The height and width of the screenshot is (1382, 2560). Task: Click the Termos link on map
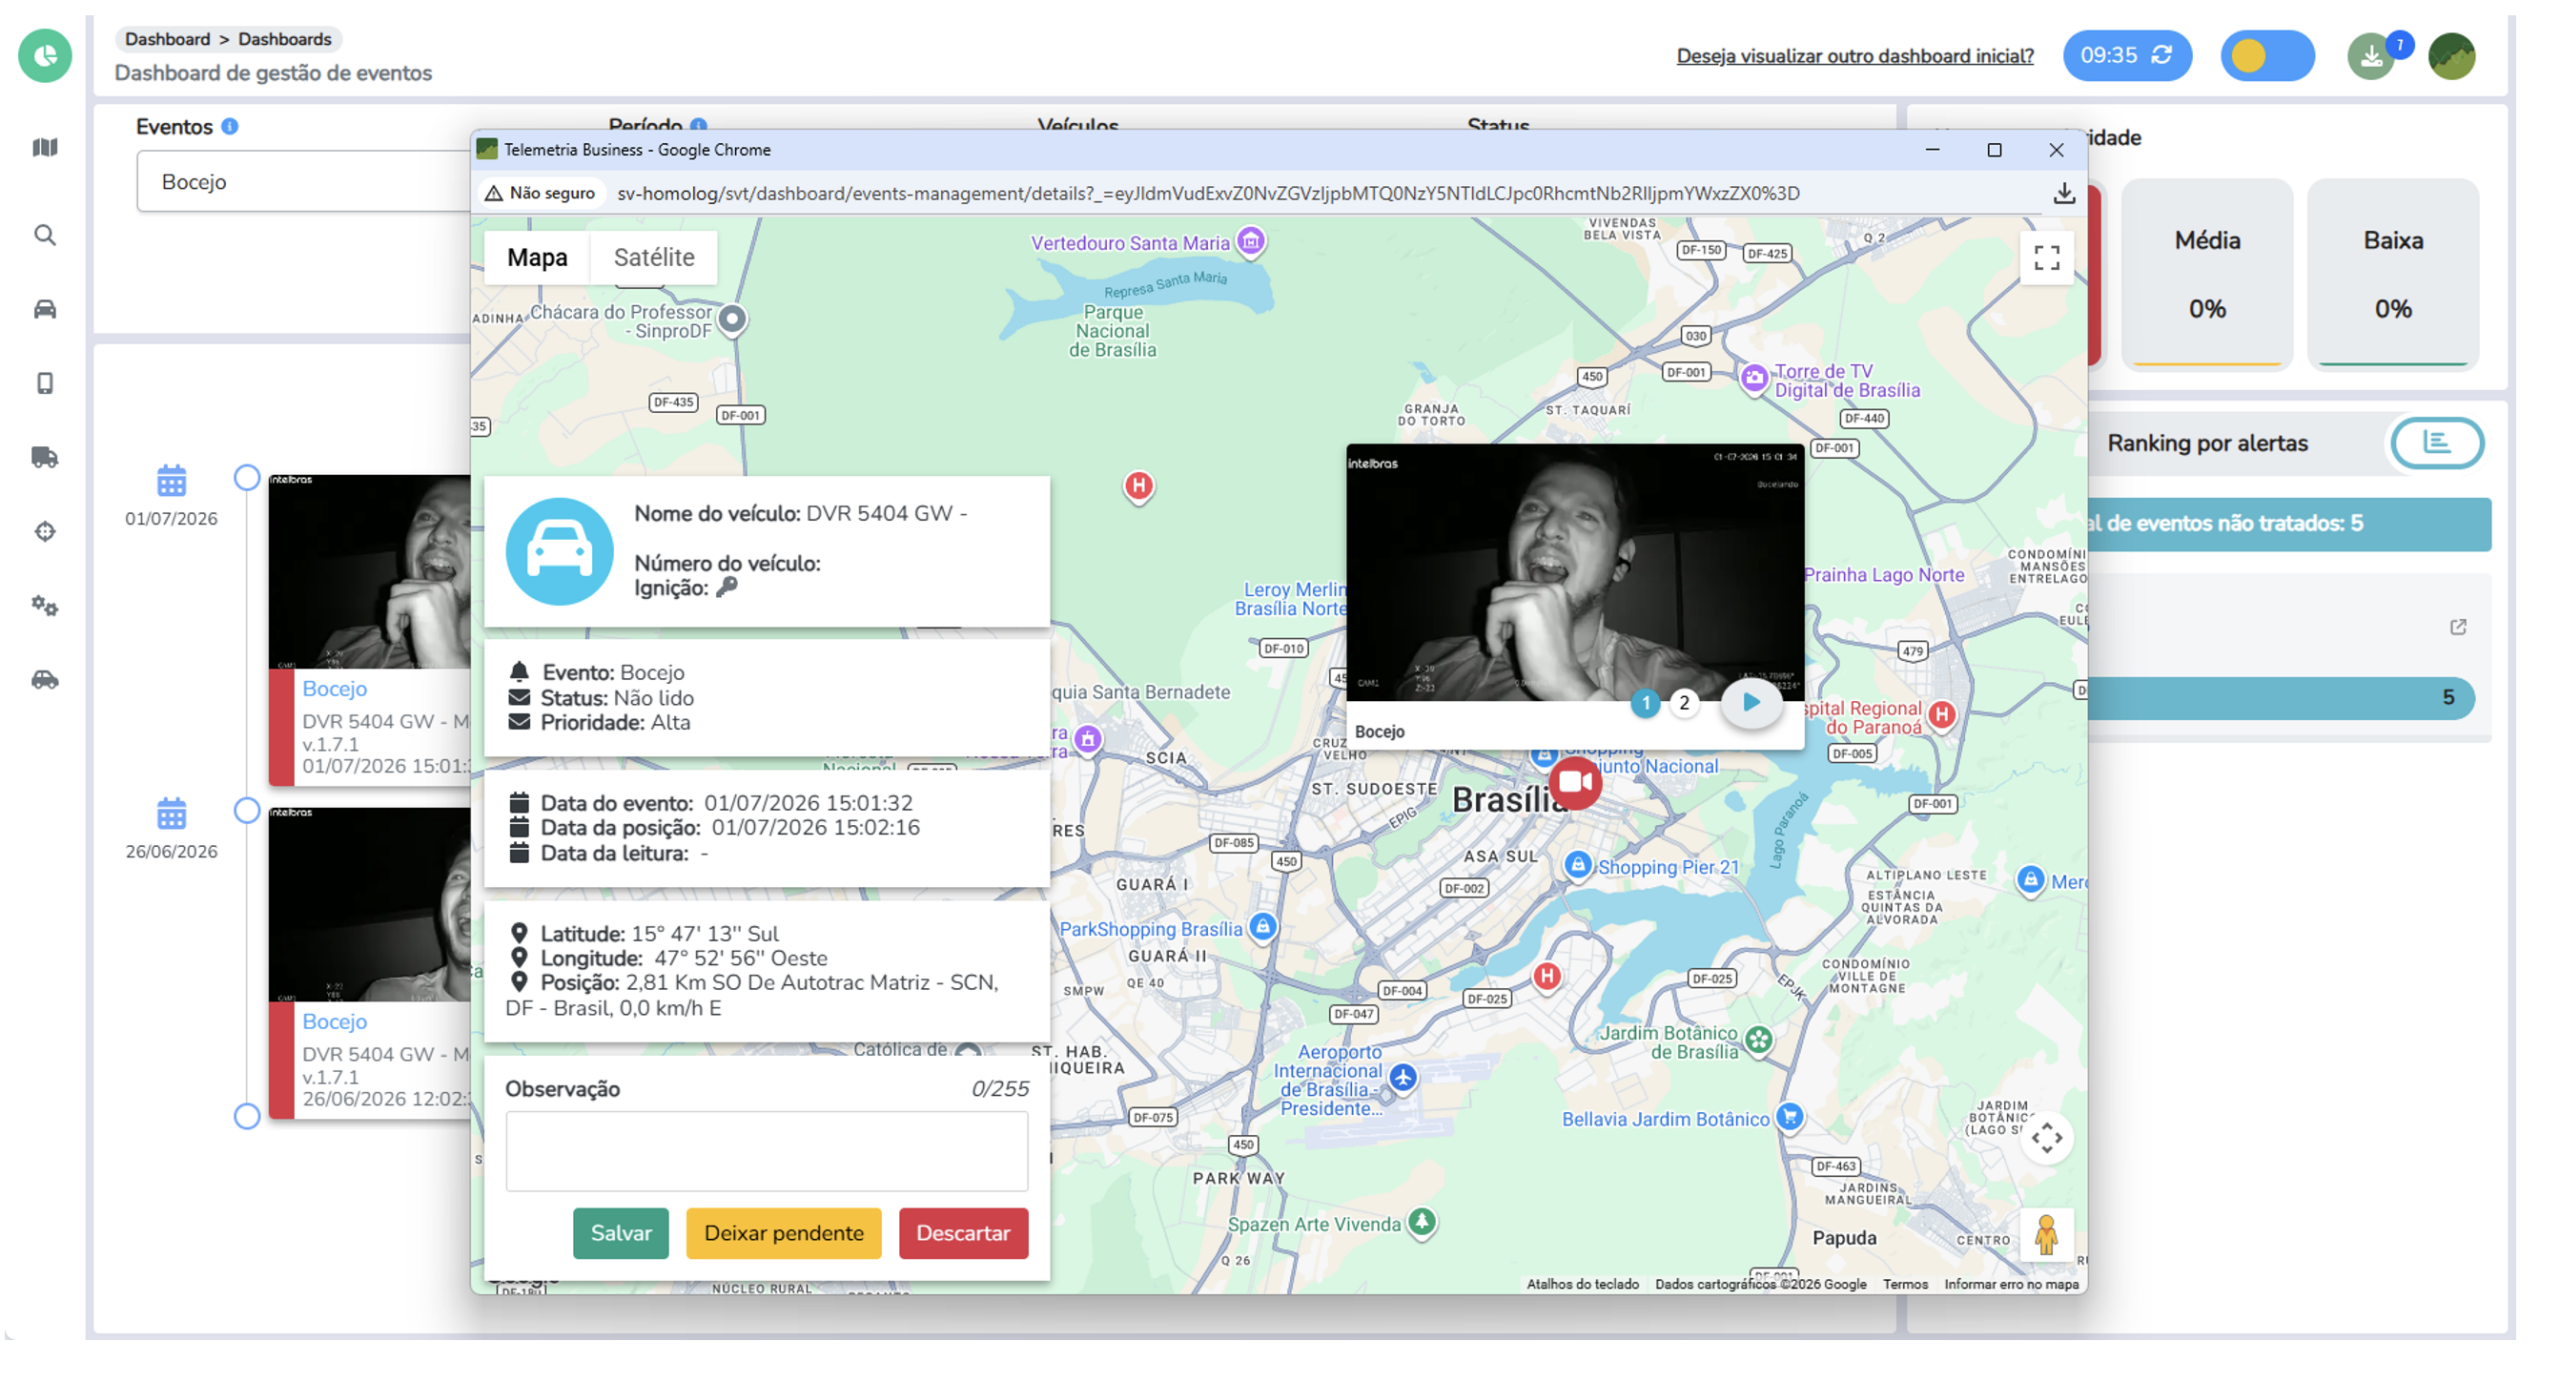(1904, 1283)
